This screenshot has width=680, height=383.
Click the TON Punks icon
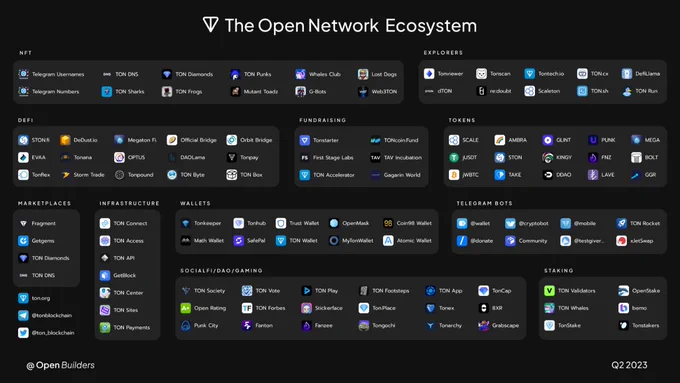[235, 74]
